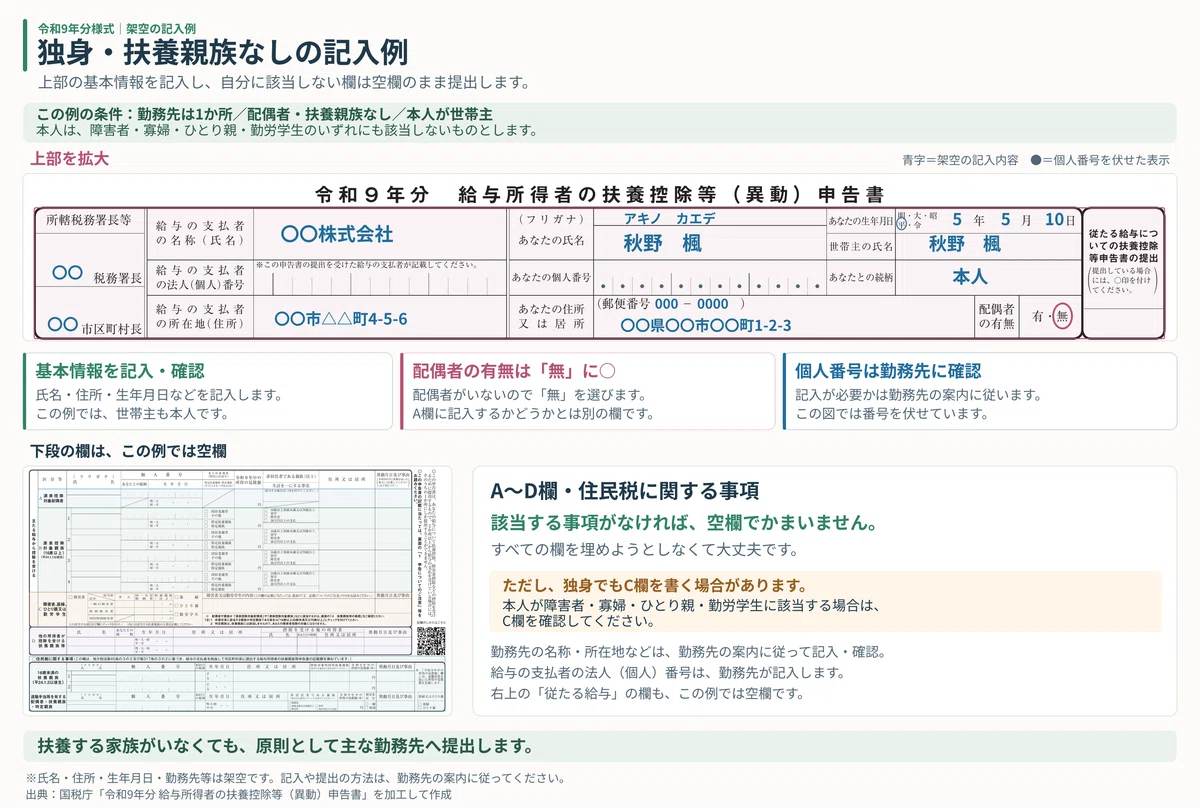This screenshot has width=1200, height=808.
Task: Click the 上部を拡大 section heading
Action: 68,158
